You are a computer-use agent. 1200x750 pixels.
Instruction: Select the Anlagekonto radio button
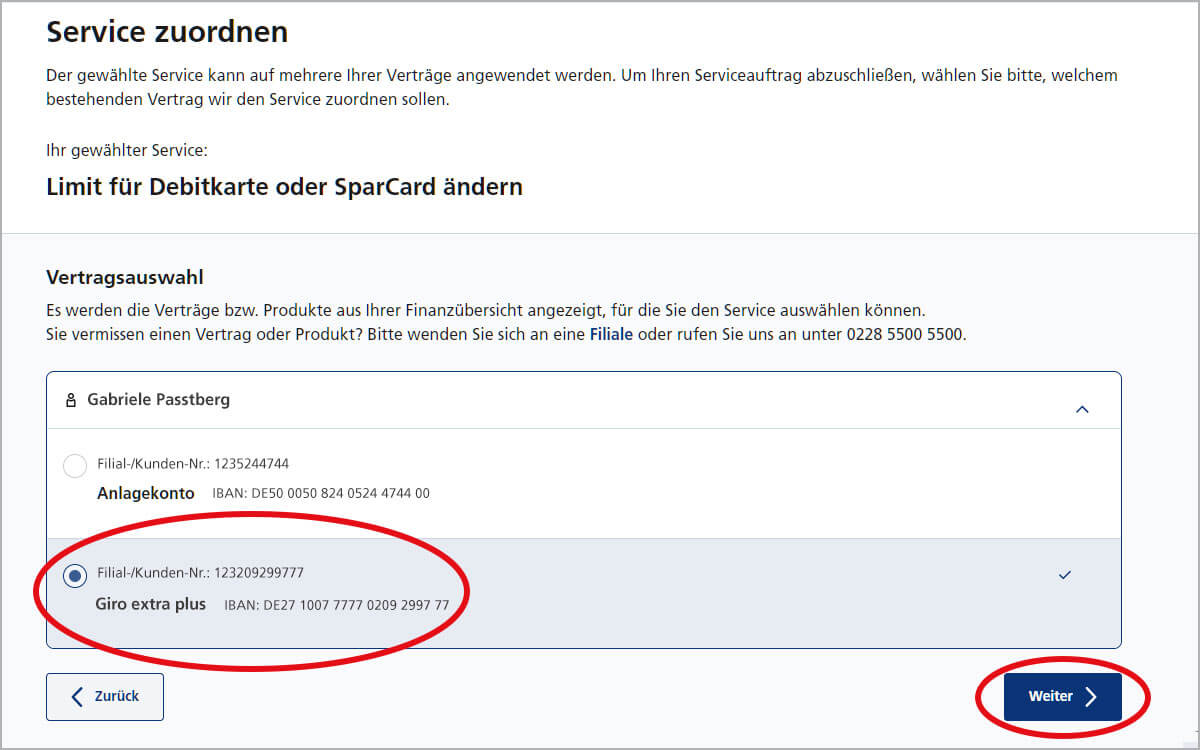tap(74, 465)
